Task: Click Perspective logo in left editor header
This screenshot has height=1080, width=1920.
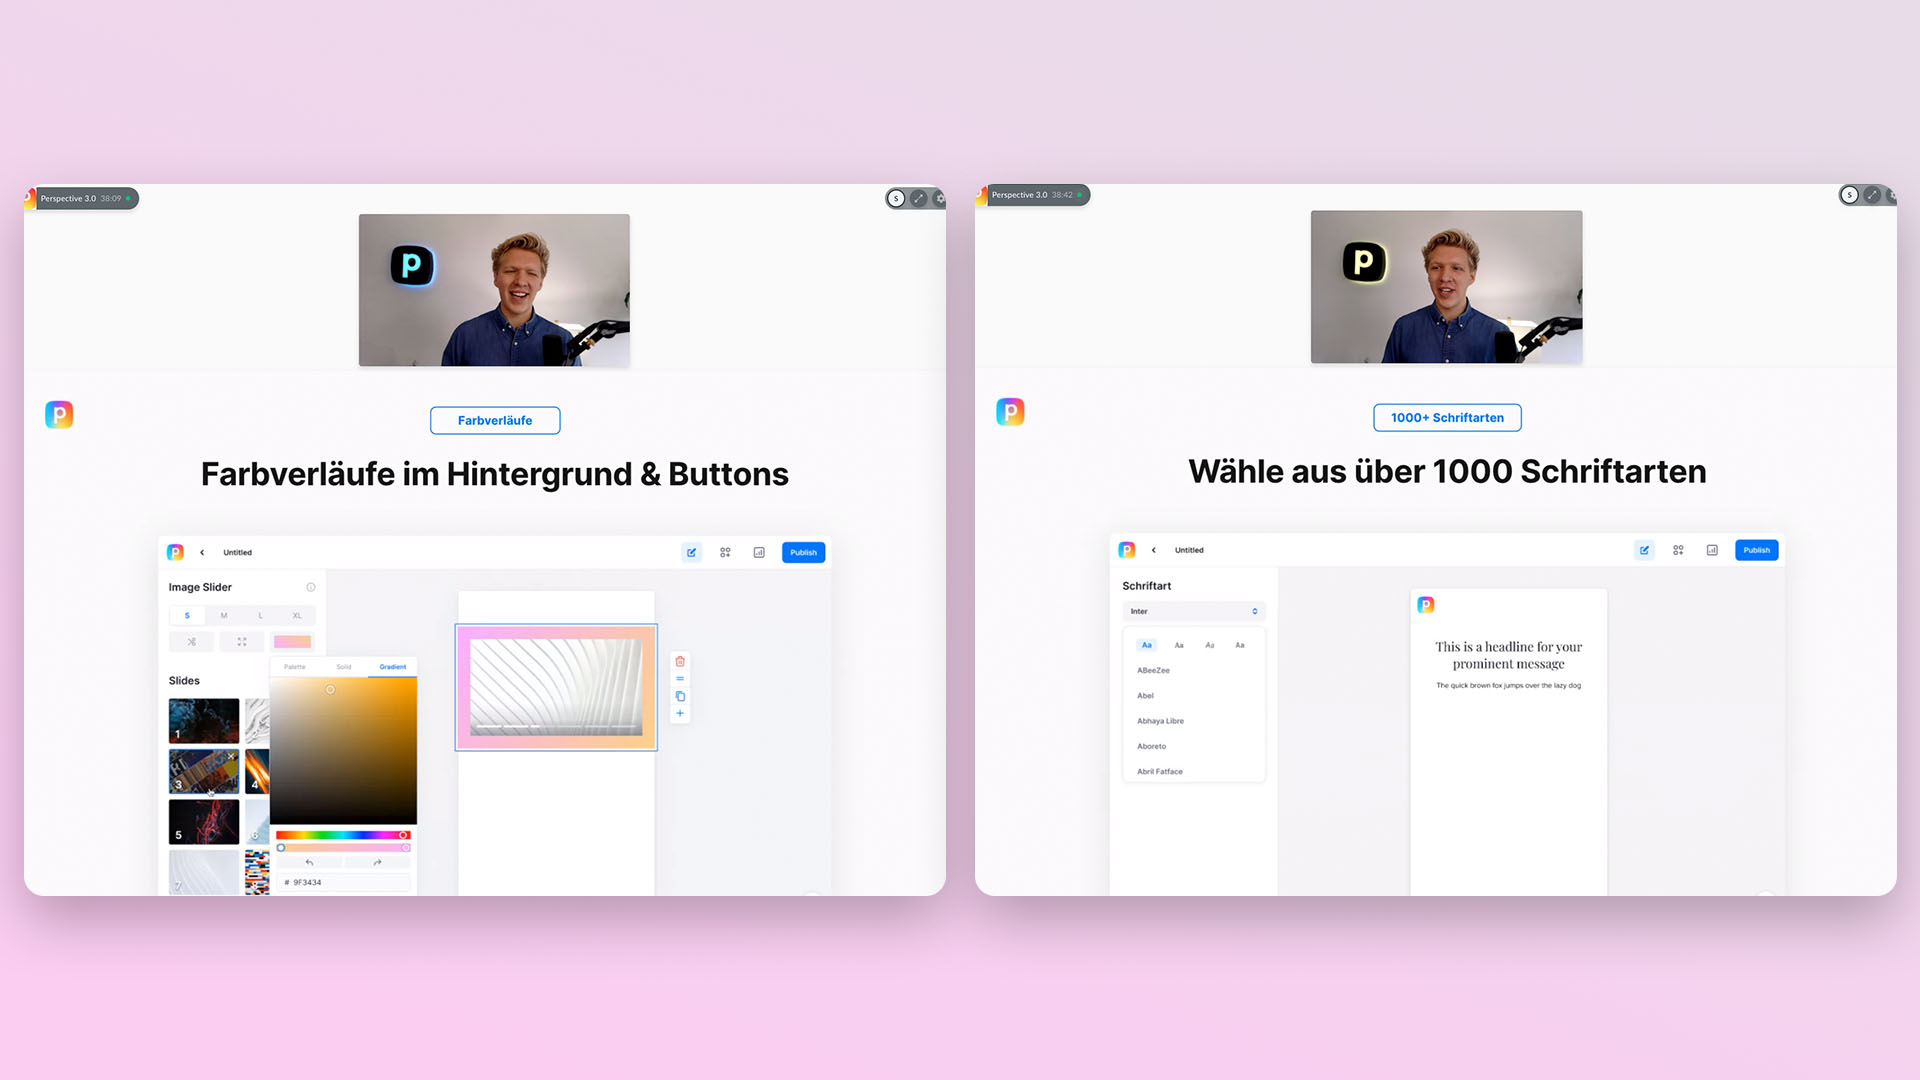Action: click(175, 552)
